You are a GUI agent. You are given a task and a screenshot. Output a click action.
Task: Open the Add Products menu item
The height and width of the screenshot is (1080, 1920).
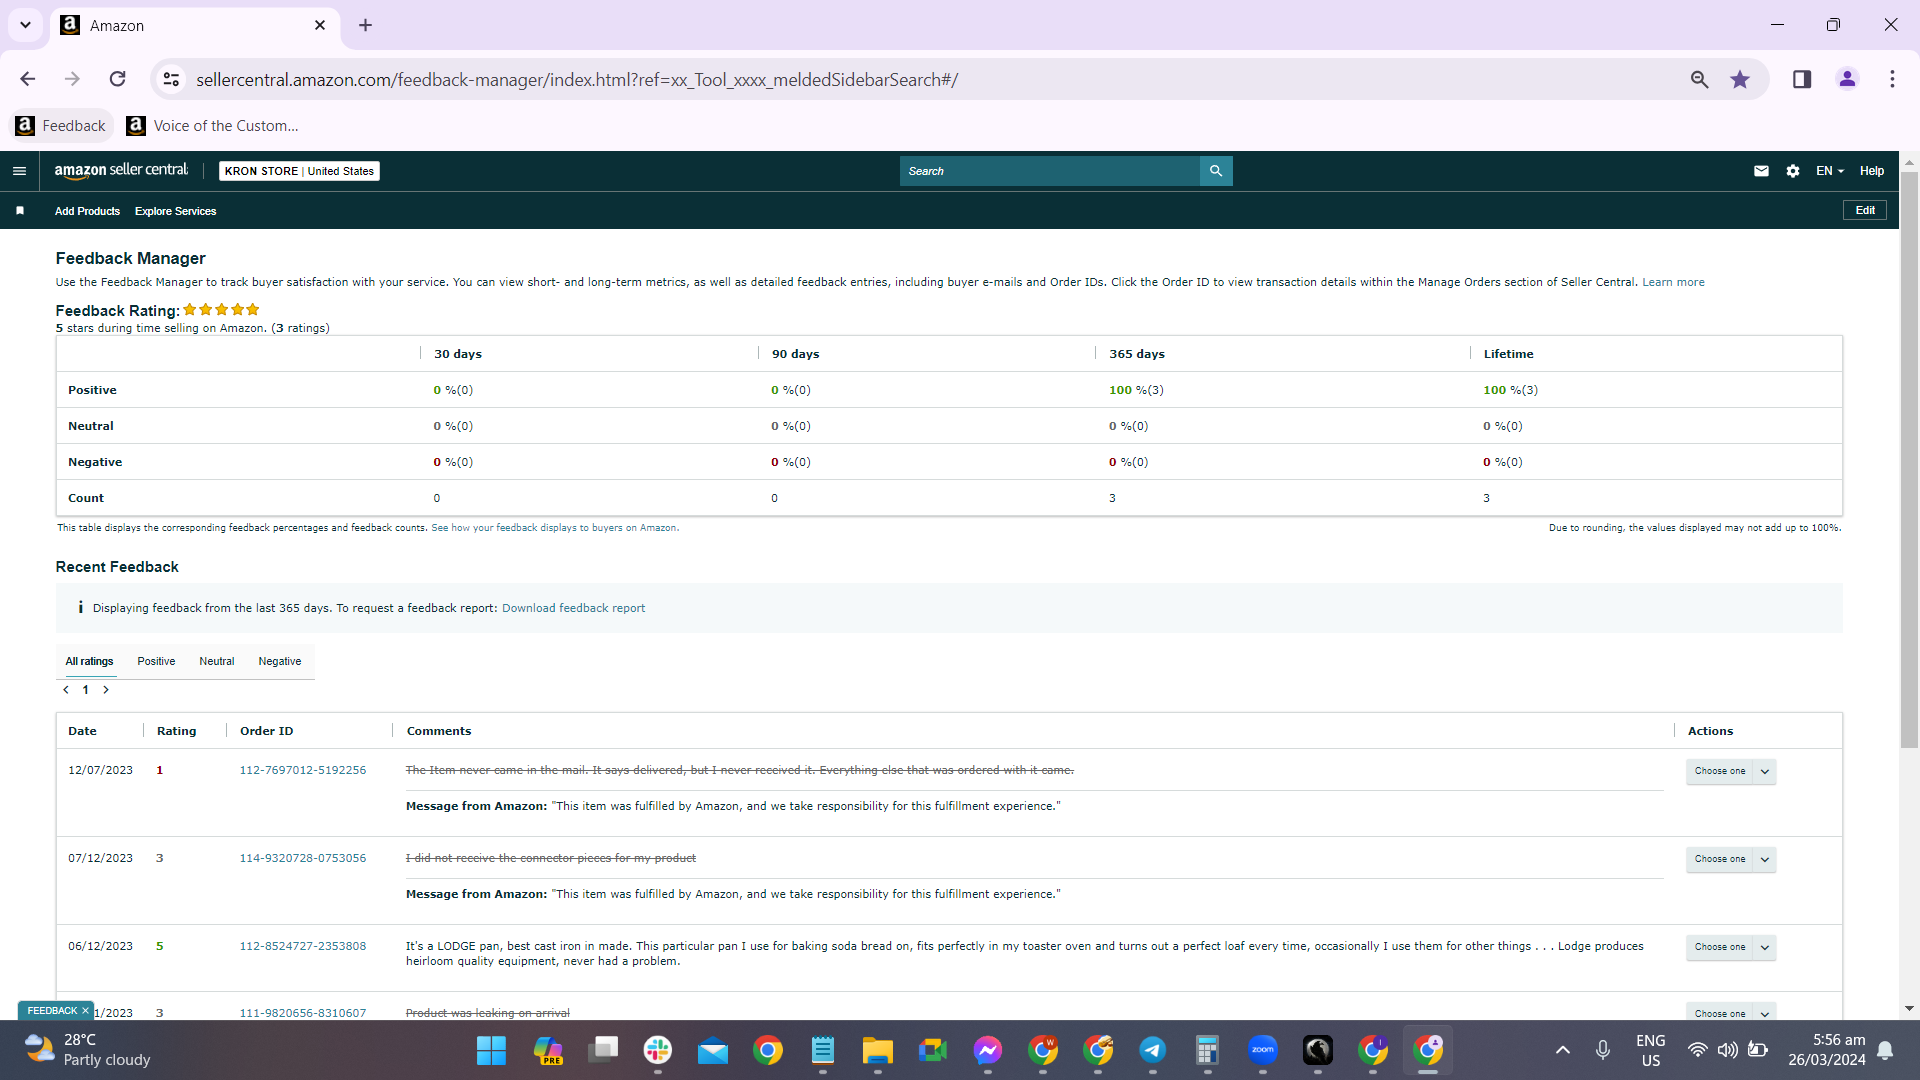[87, 211]
